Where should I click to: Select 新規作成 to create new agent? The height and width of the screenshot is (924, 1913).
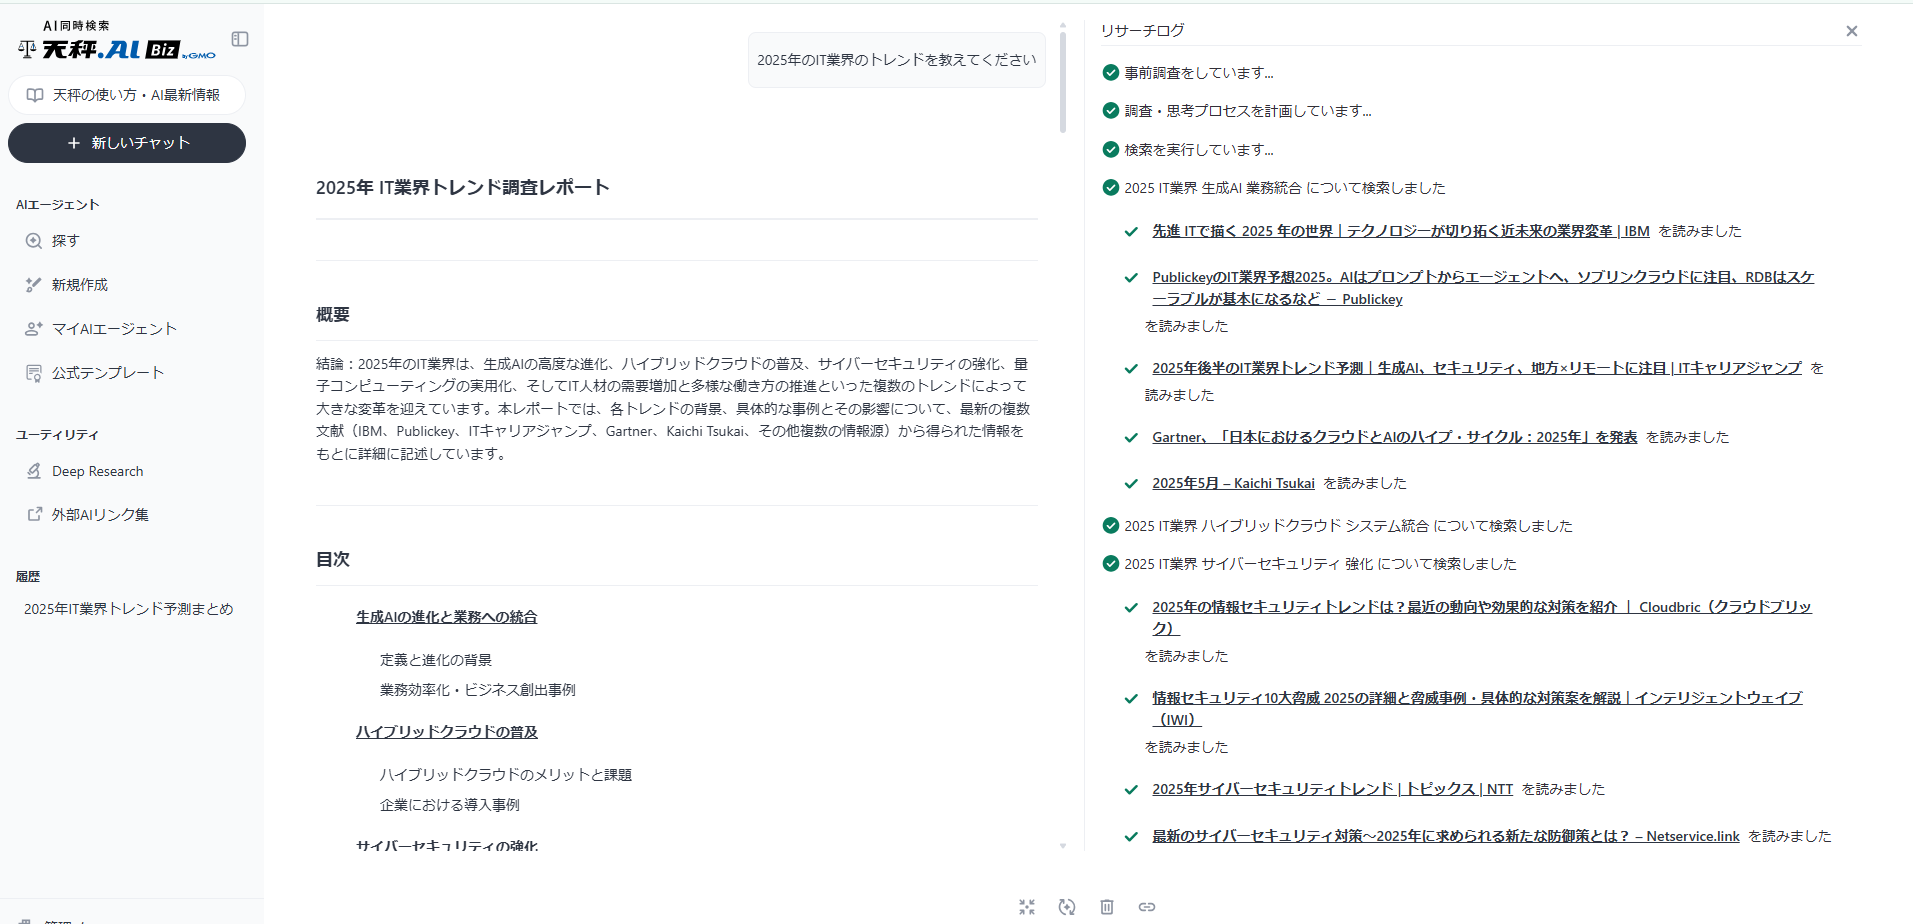point(80,284)
